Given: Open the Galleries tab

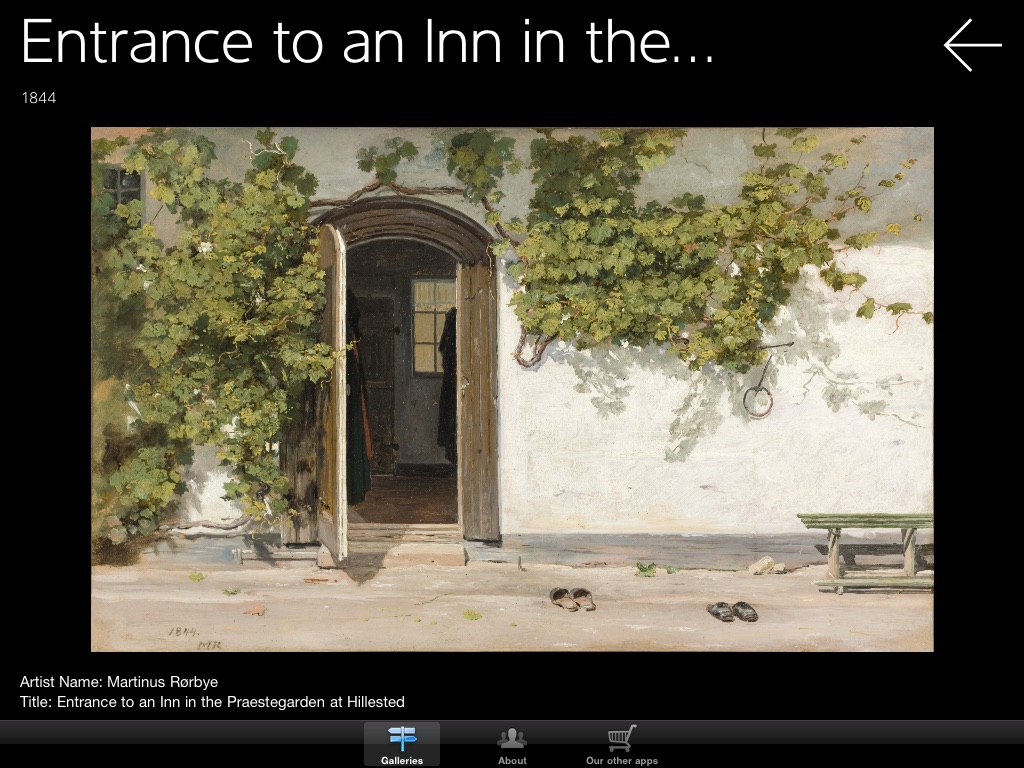Looking at the screenshot, I should click(402, 744).
